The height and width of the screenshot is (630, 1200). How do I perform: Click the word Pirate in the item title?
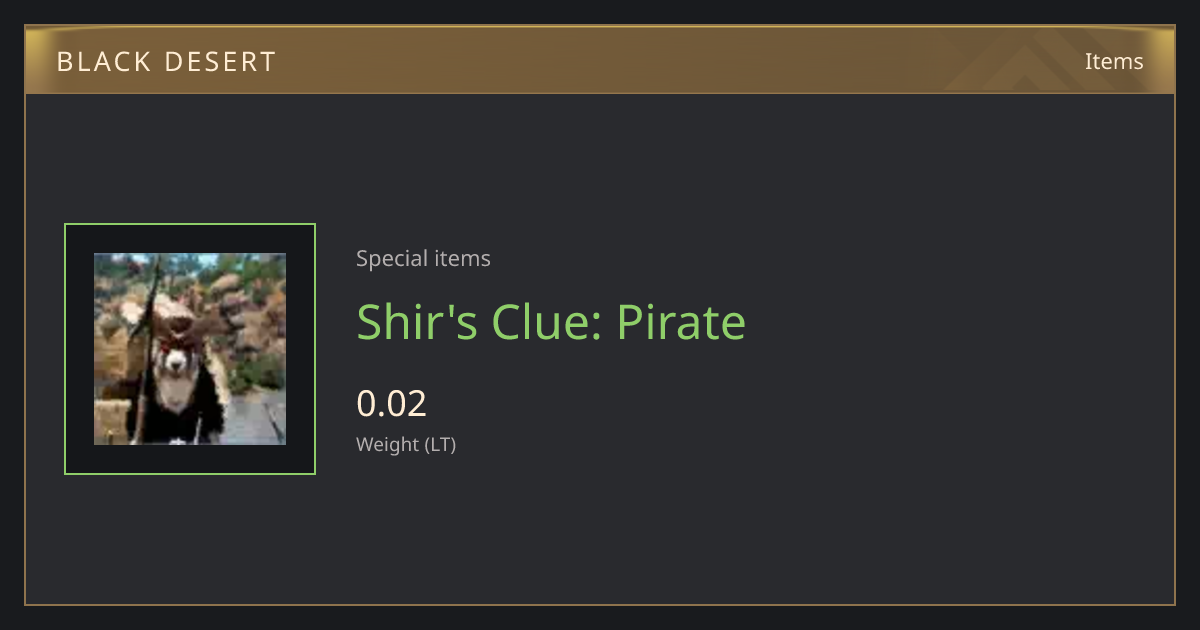pos(681,322)
